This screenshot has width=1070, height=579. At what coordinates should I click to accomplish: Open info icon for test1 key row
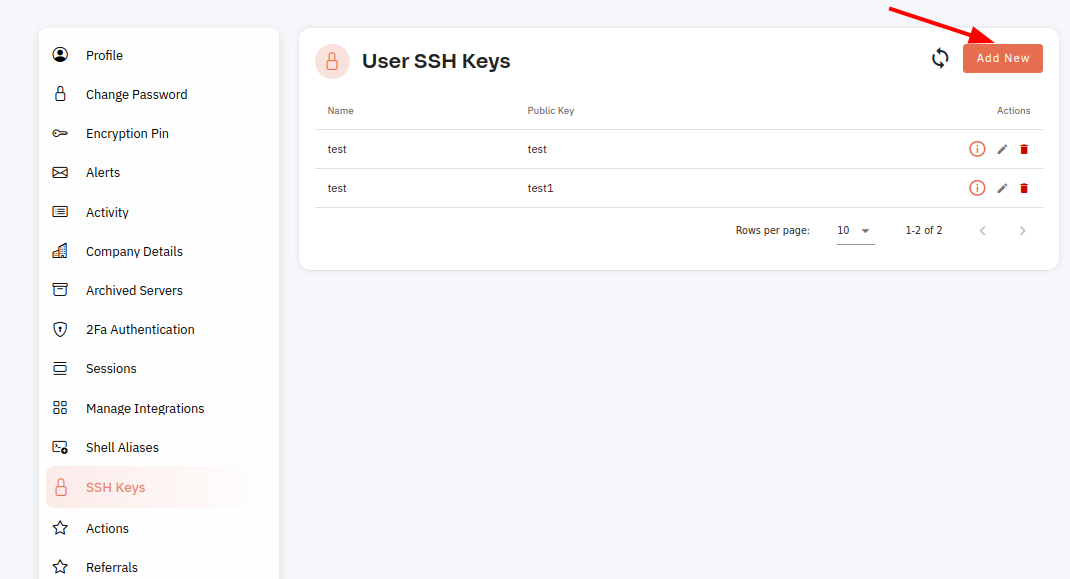[x=977, y=188]
